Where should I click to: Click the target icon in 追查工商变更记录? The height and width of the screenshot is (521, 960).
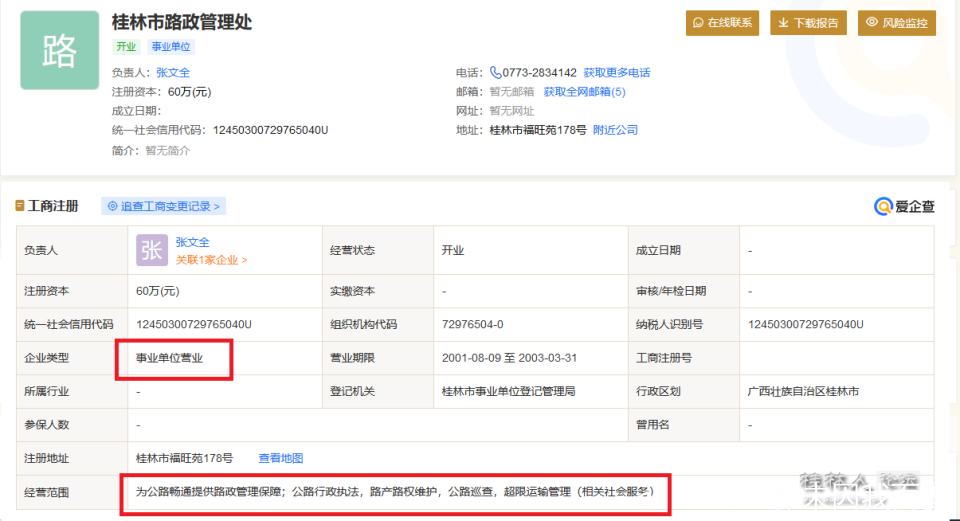(x=112, y=207)
